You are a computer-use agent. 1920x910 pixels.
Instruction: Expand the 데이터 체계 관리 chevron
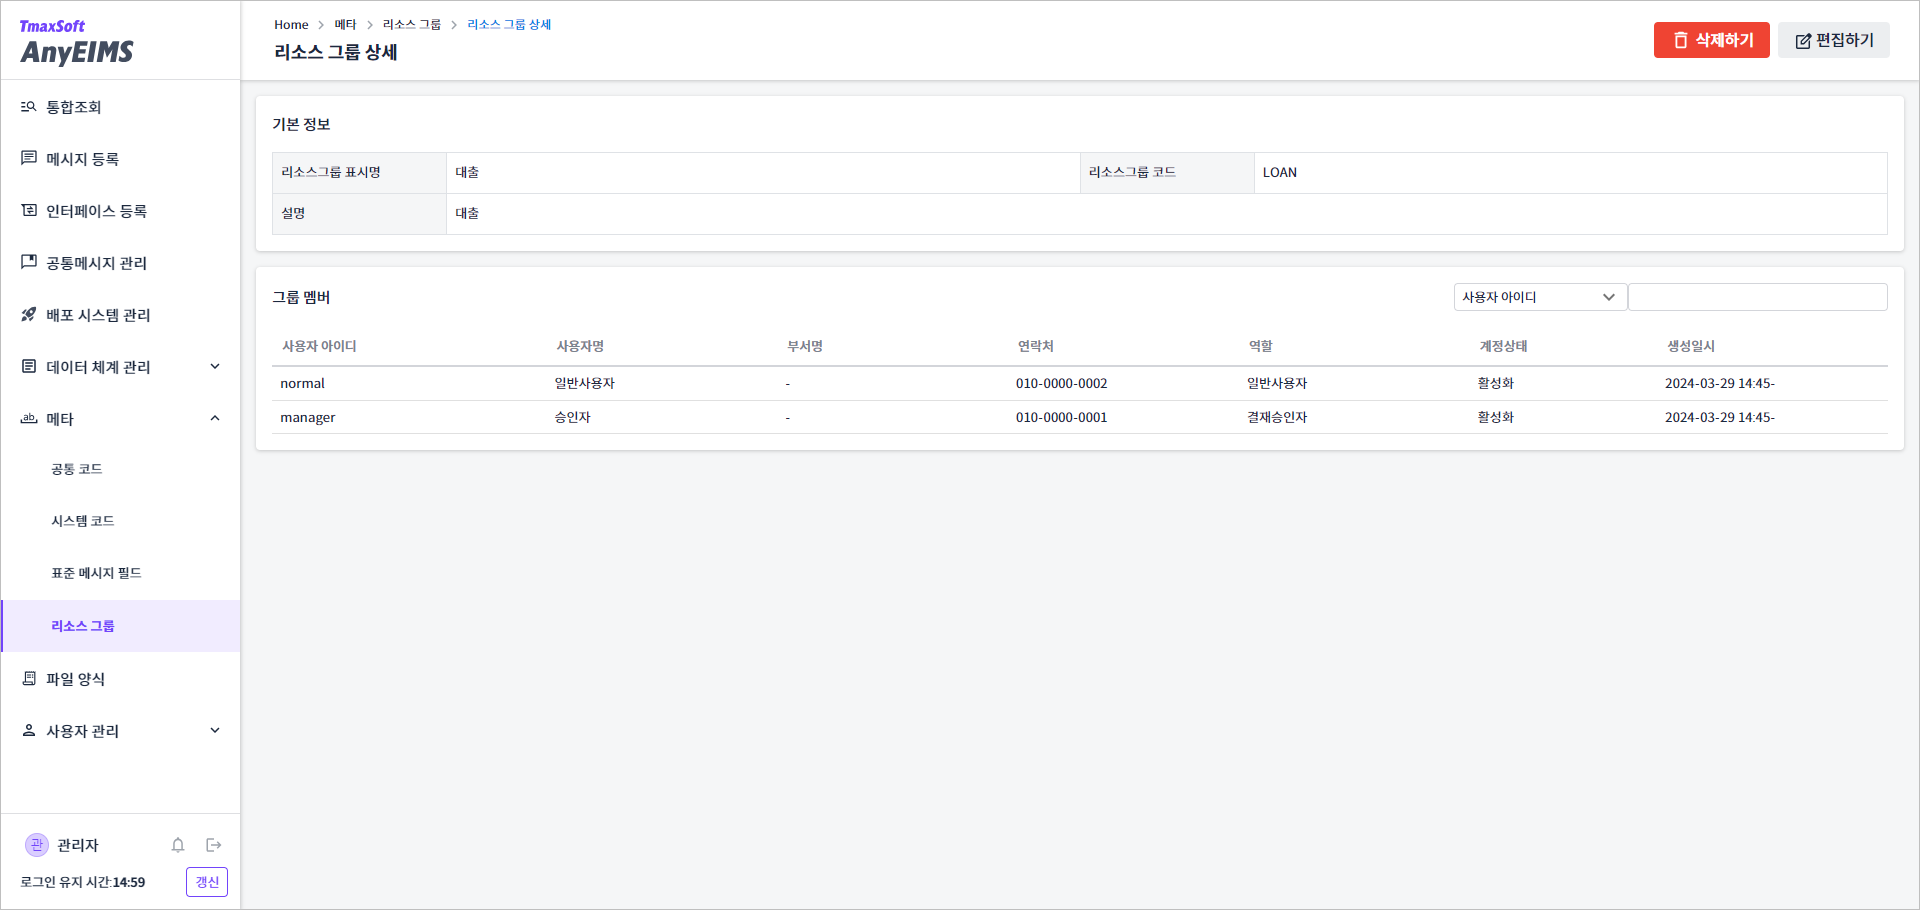click(x=215, y=367)
